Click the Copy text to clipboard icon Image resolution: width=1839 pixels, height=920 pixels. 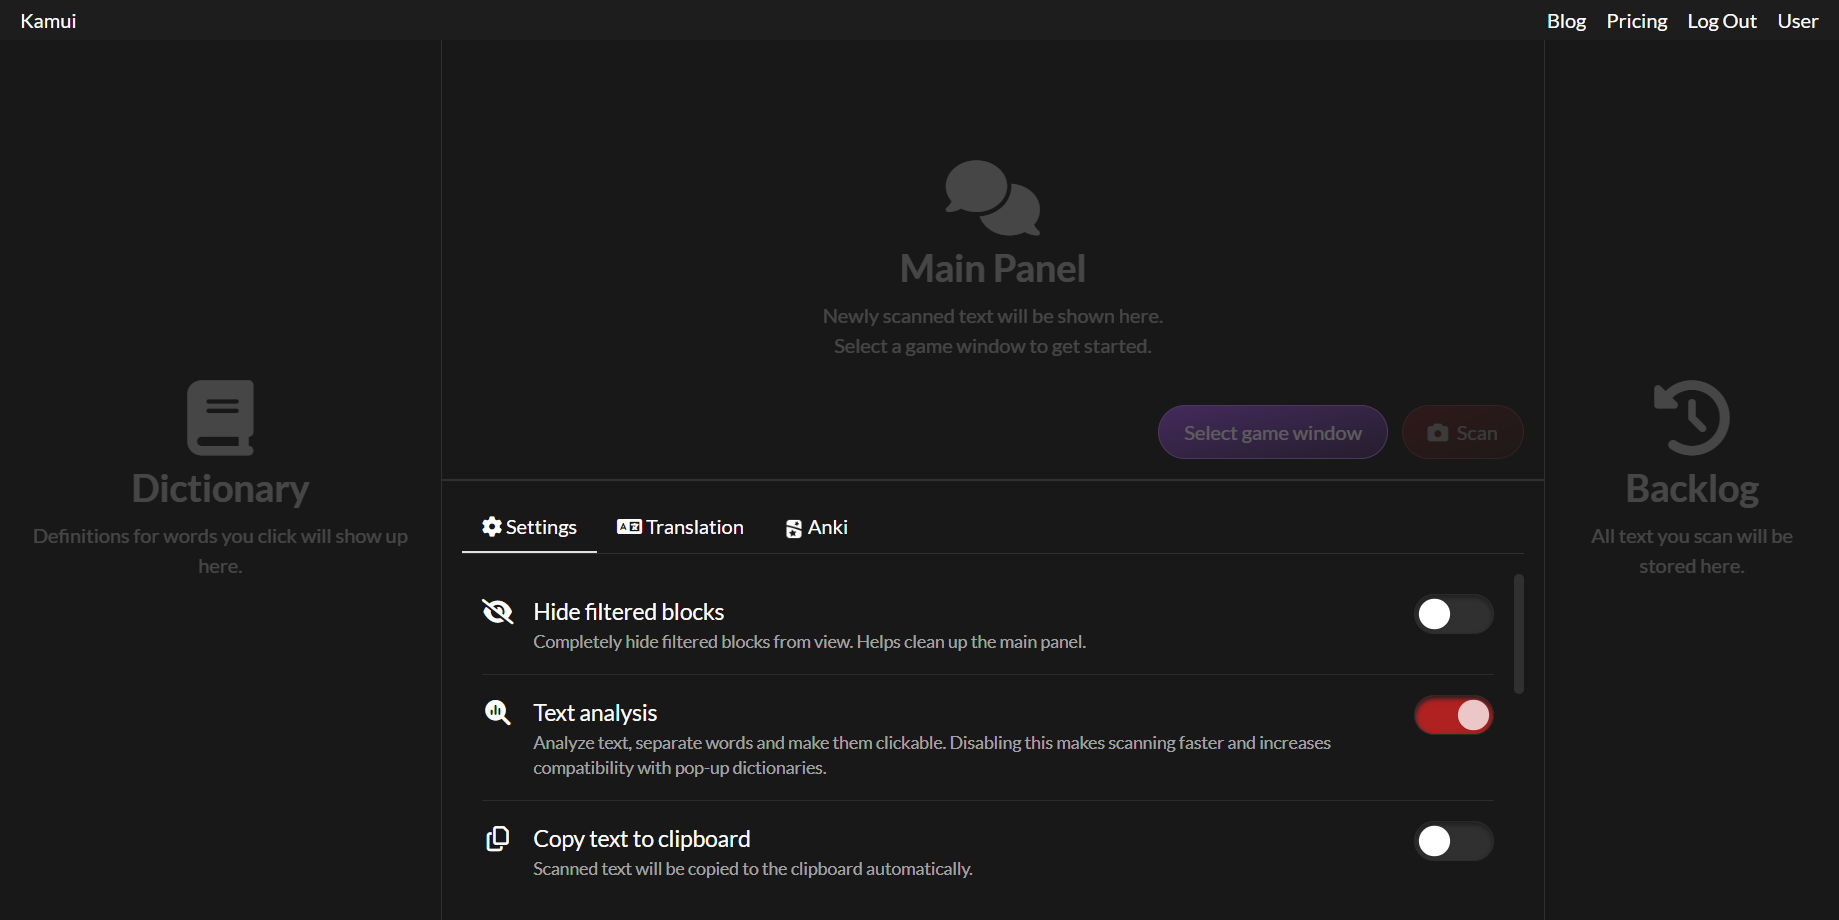coord(497,838)
